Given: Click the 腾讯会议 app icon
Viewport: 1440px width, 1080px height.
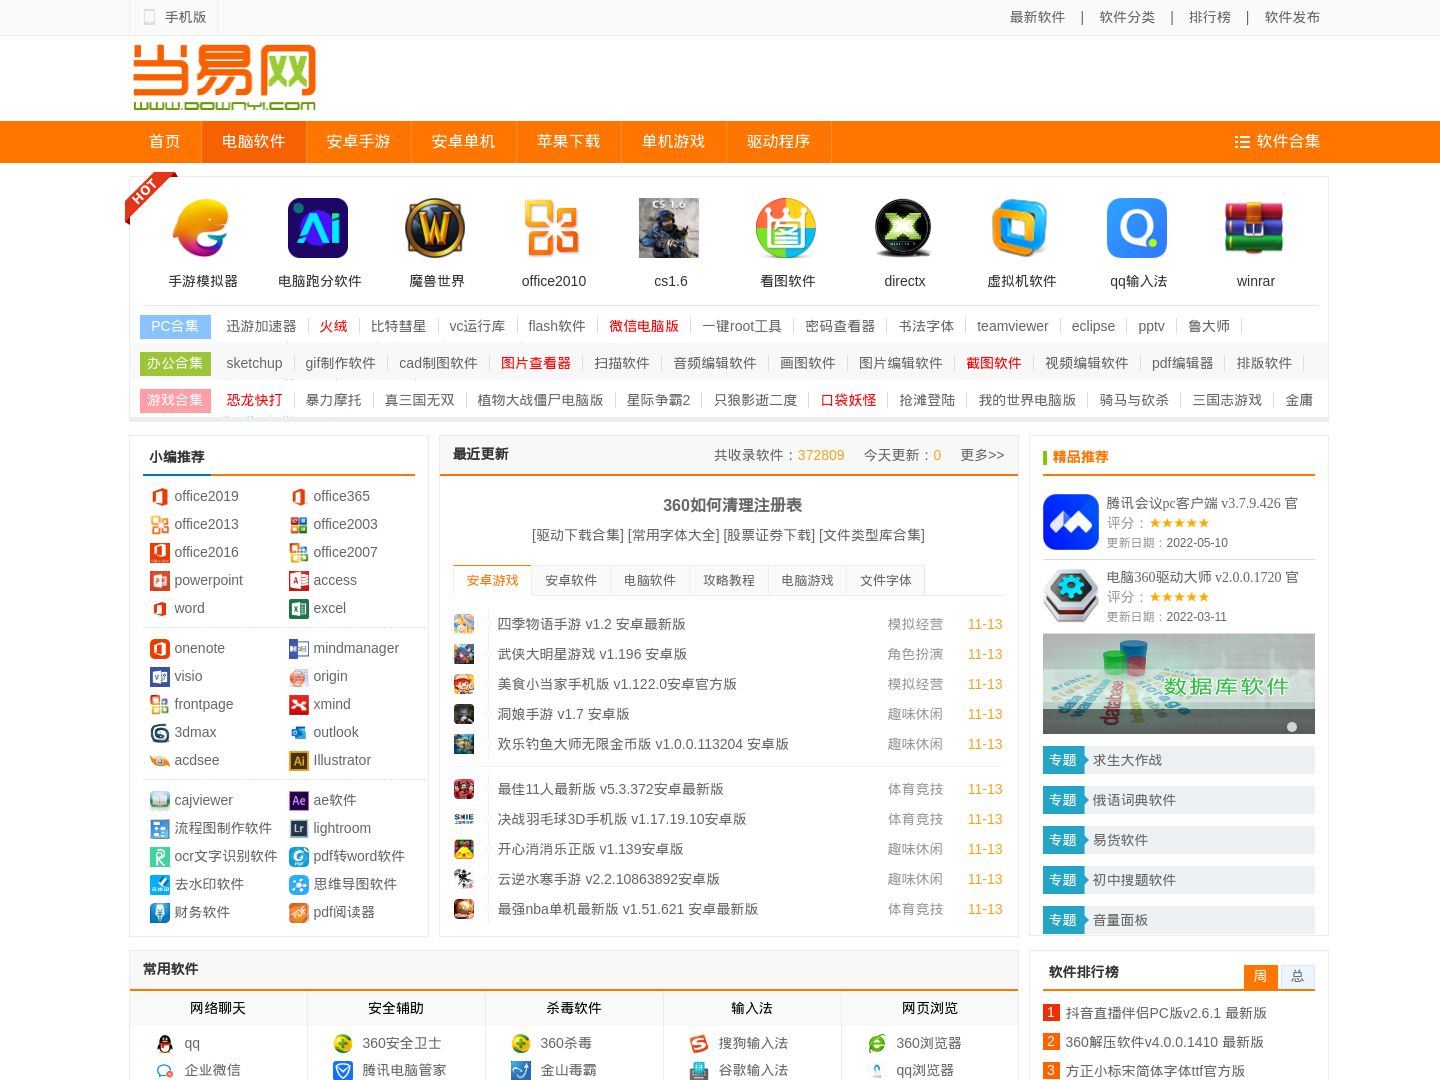Looking at the screenshot, I should (1071, 522).
